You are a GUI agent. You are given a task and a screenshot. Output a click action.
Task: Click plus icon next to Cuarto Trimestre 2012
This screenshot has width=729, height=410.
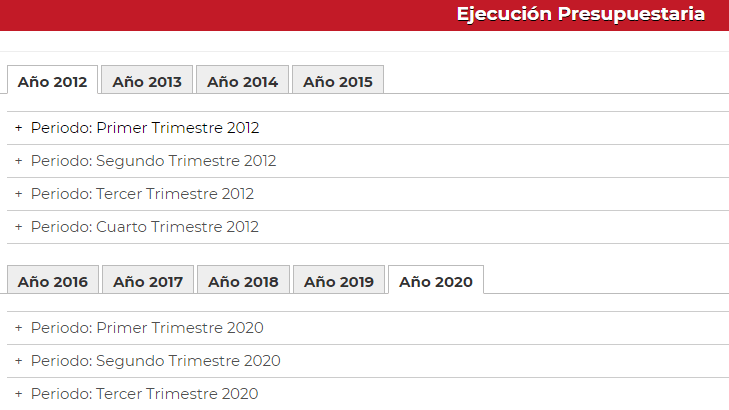pyautogui.click(x=19, y=227)
